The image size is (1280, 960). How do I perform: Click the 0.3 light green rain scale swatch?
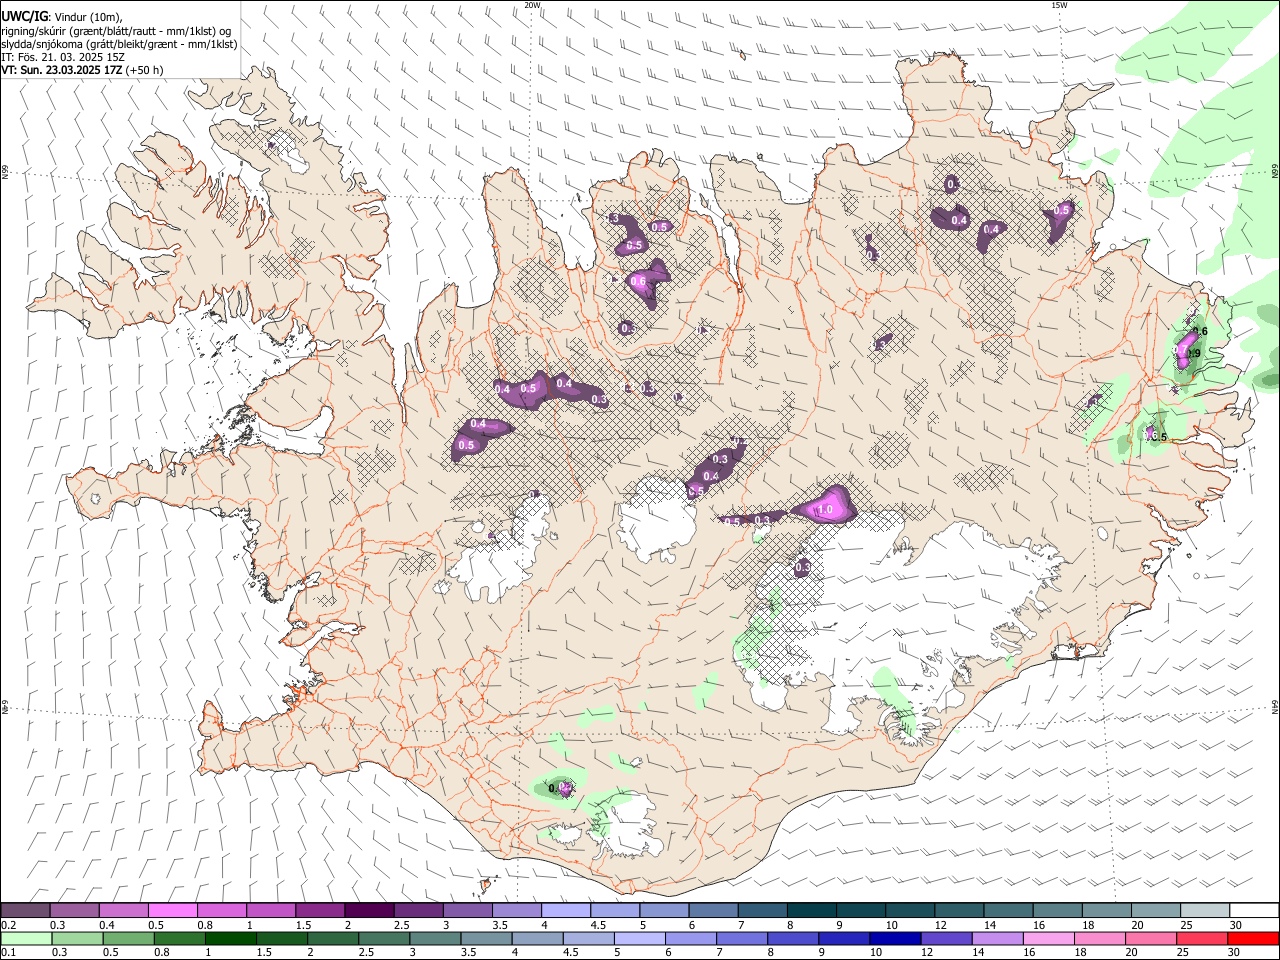(x=78, y=939)
